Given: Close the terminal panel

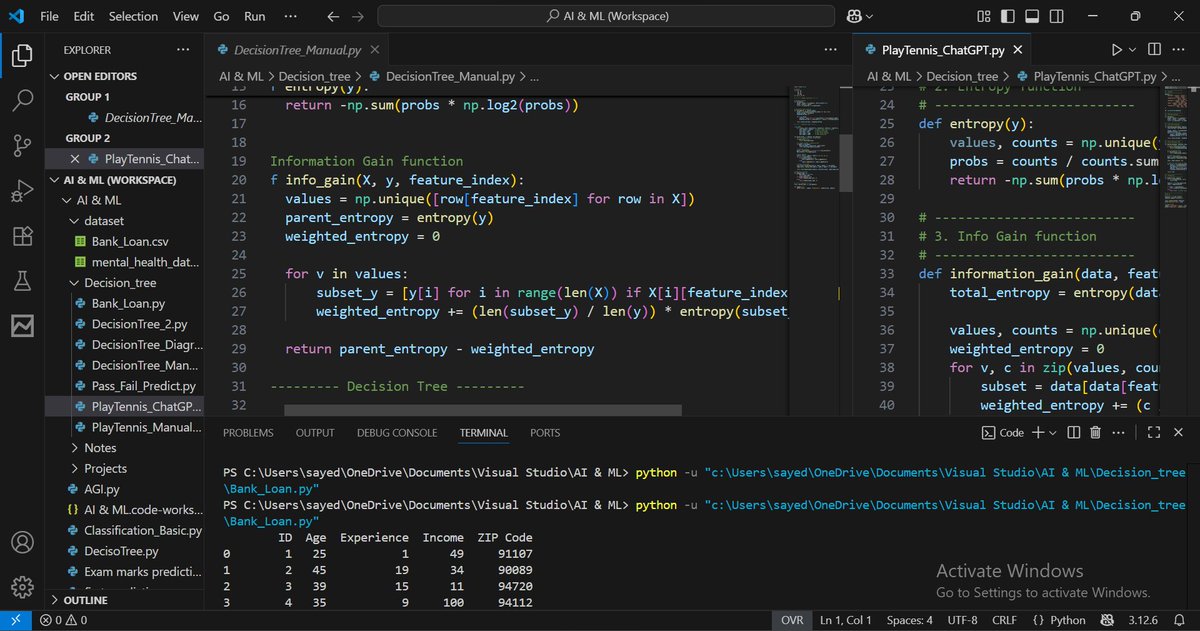Looking at the screenshot, I should point(1177,432).
